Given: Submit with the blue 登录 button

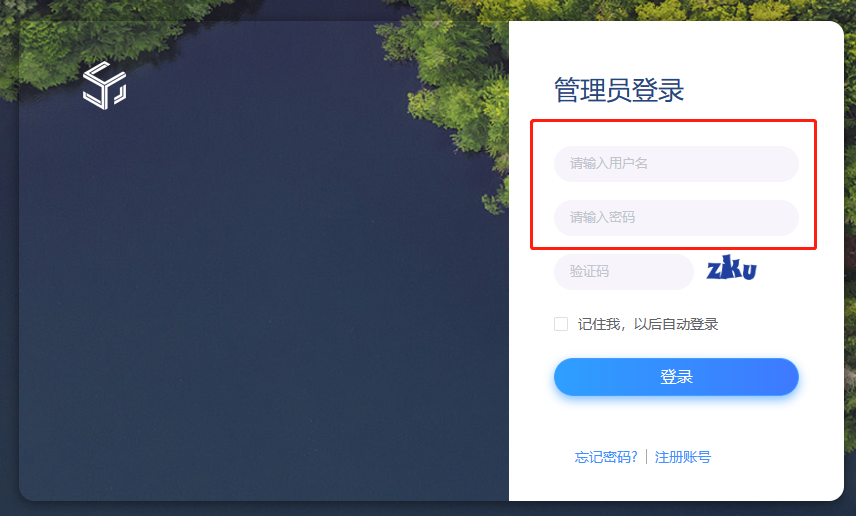Looking at the screenshot, I should [x=676, y=377].
